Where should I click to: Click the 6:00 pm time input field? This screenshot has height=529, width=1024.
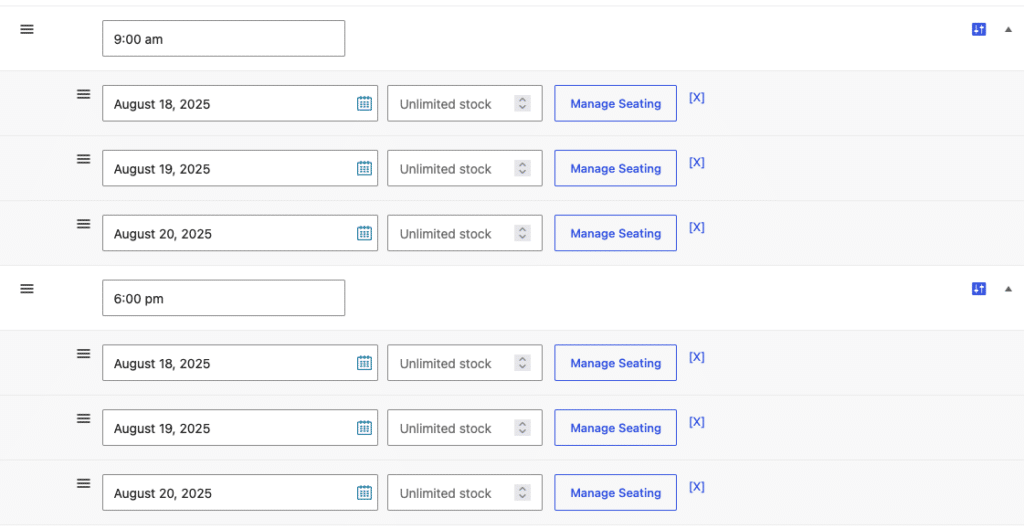click(x=223, y=298)
